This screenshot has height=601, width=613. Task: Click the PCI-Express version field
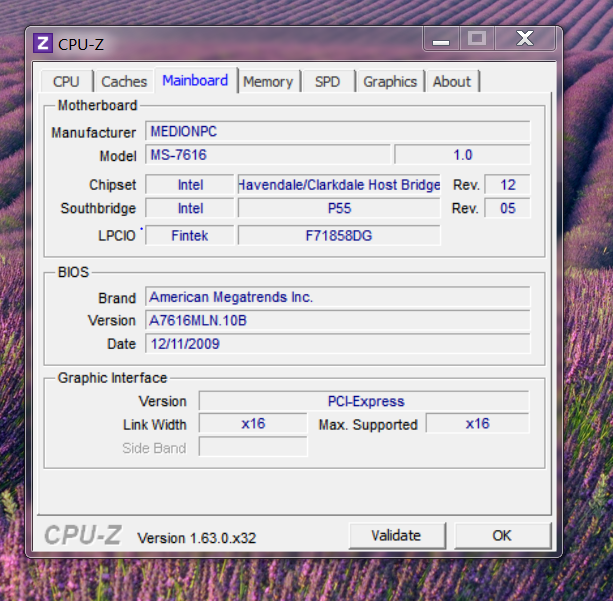click(364, 401)
